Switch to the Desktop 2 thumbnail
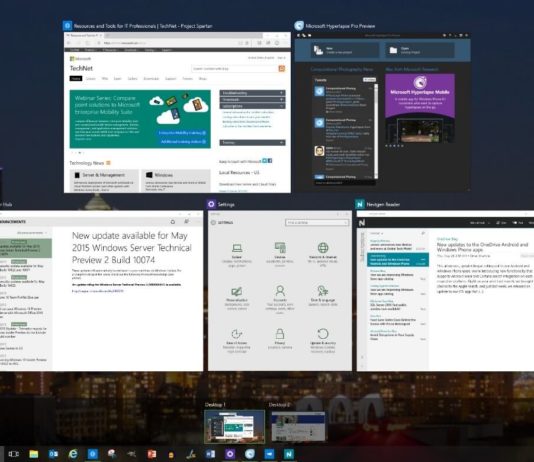Image resolution: width=534 pixels, height=462 pixels. click(298, 426)
